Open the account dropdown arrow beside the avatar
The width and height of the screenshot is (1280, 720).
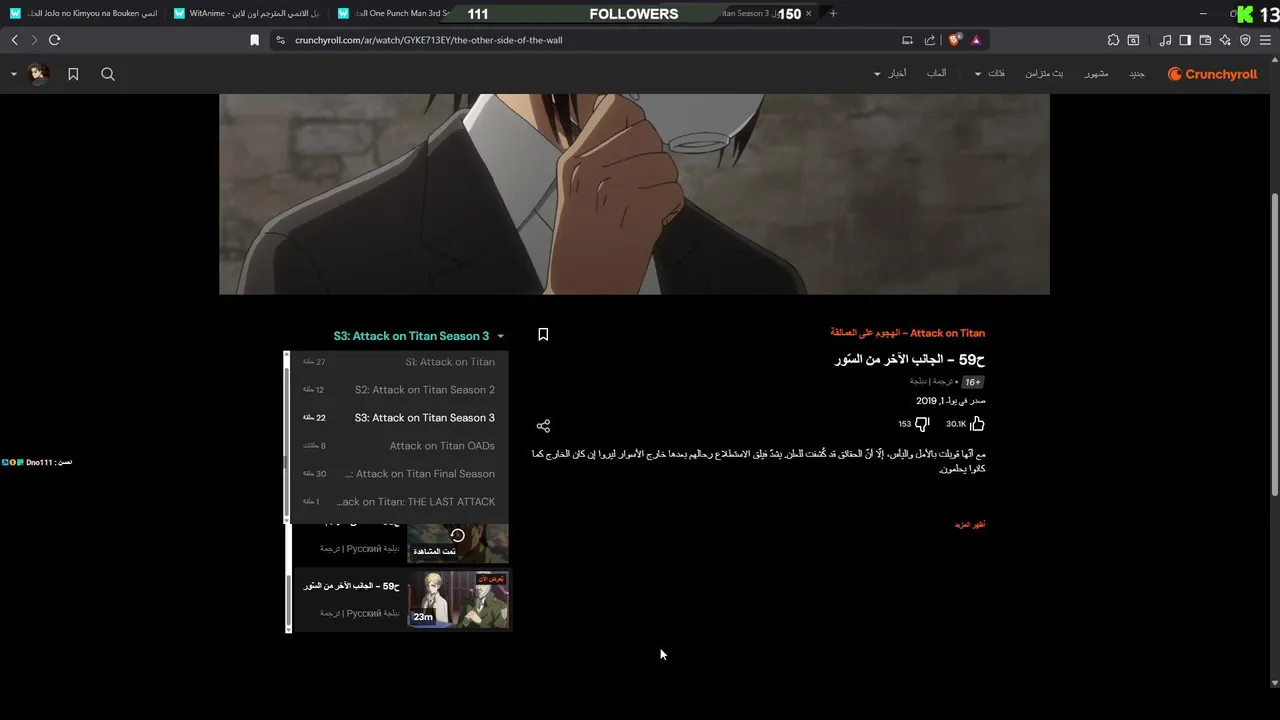pos(13,74)
